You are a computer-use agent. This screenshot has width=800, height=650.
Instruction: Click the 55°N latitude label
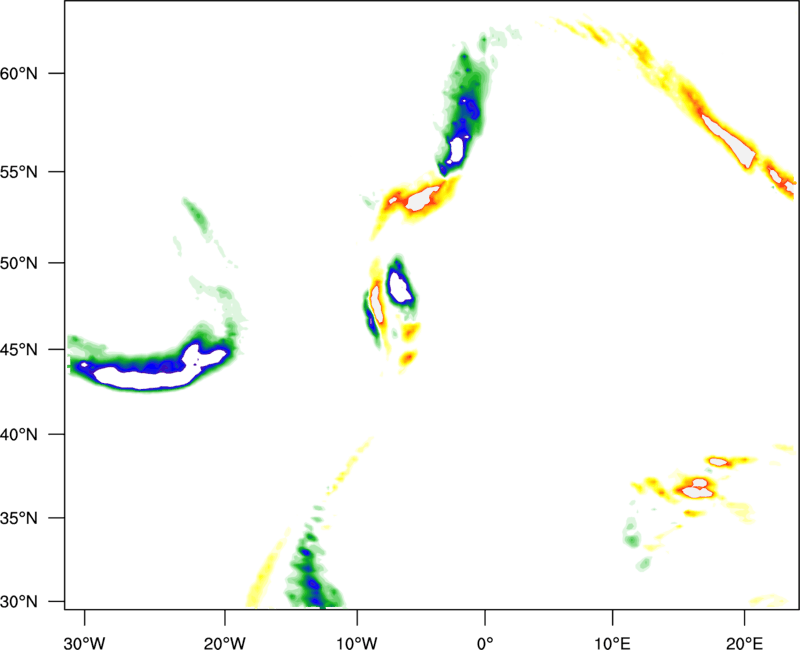pyautogui.click(x=19, y=172)
